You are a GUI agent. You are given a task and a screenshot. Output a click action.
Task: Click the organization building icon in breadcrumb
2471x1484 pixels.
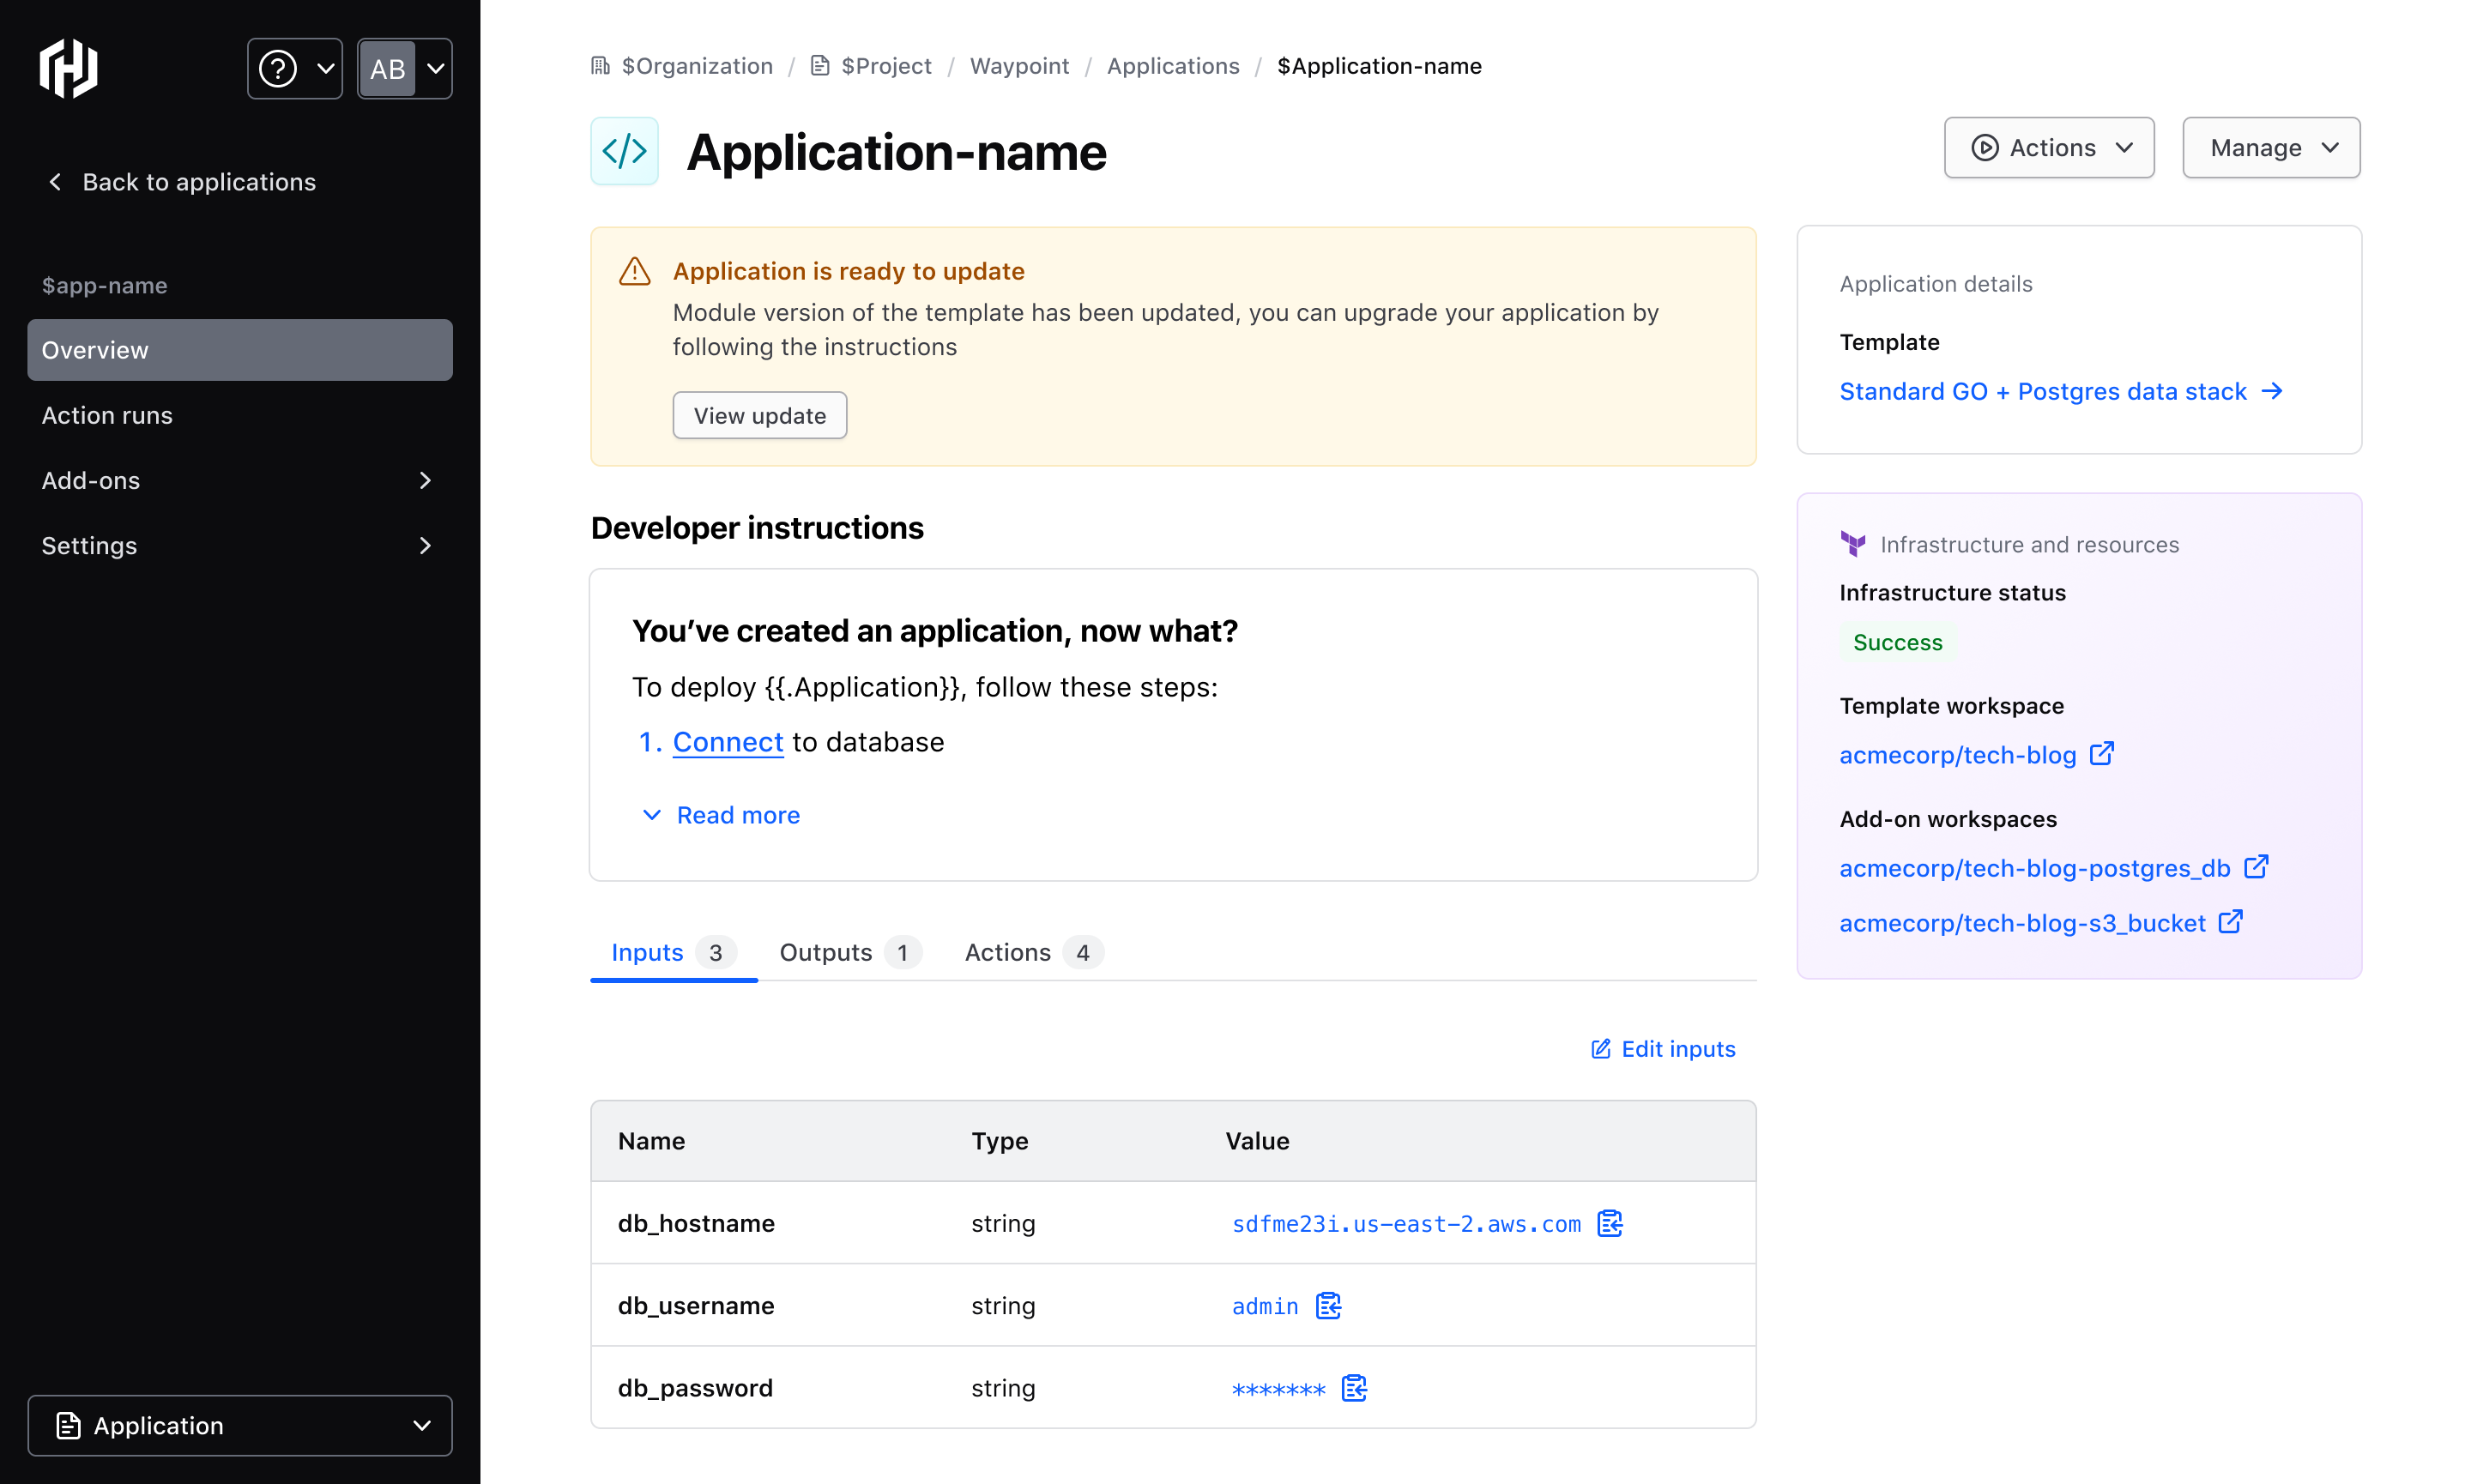point(600,66)
